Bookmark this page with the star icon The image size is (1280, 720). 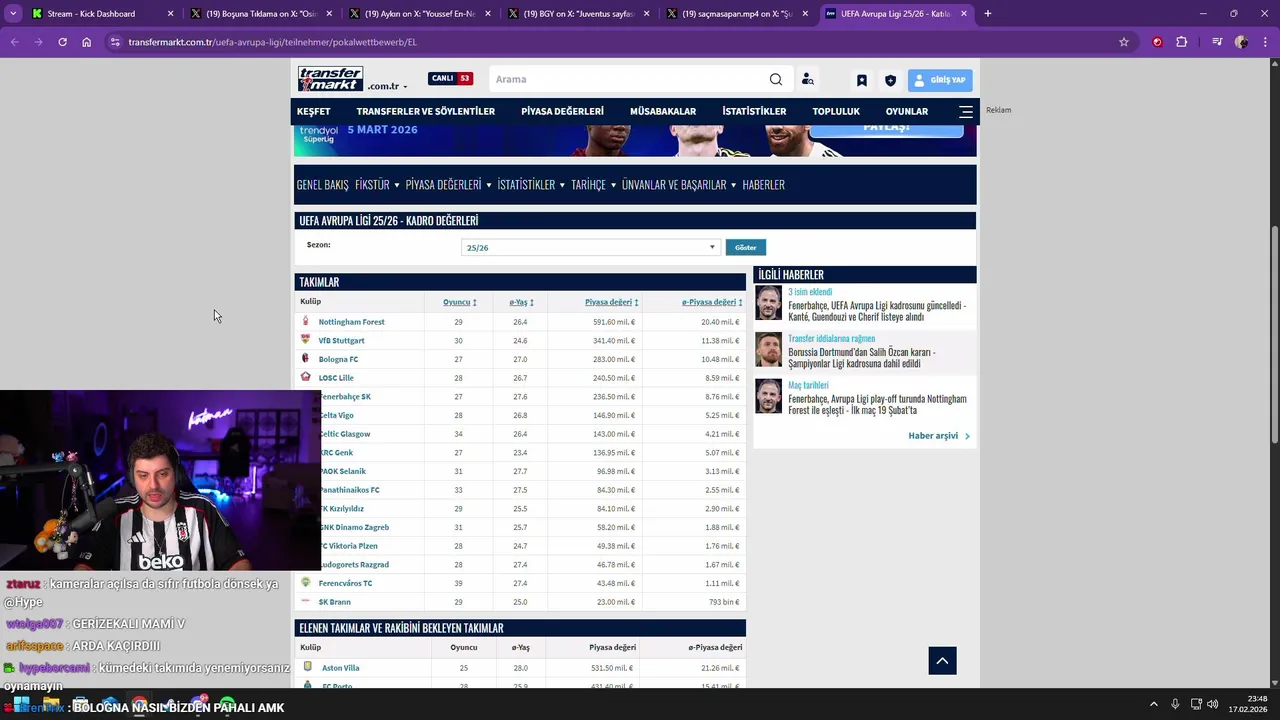point(1124,42)
